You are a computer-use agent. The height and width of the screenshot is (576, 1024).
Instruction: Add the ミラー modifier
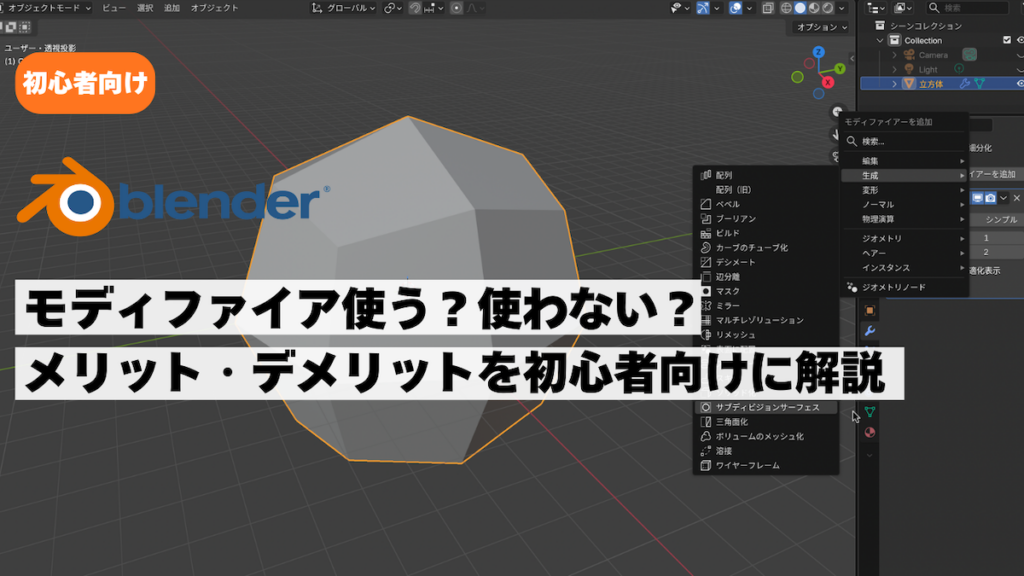(727, 305)
